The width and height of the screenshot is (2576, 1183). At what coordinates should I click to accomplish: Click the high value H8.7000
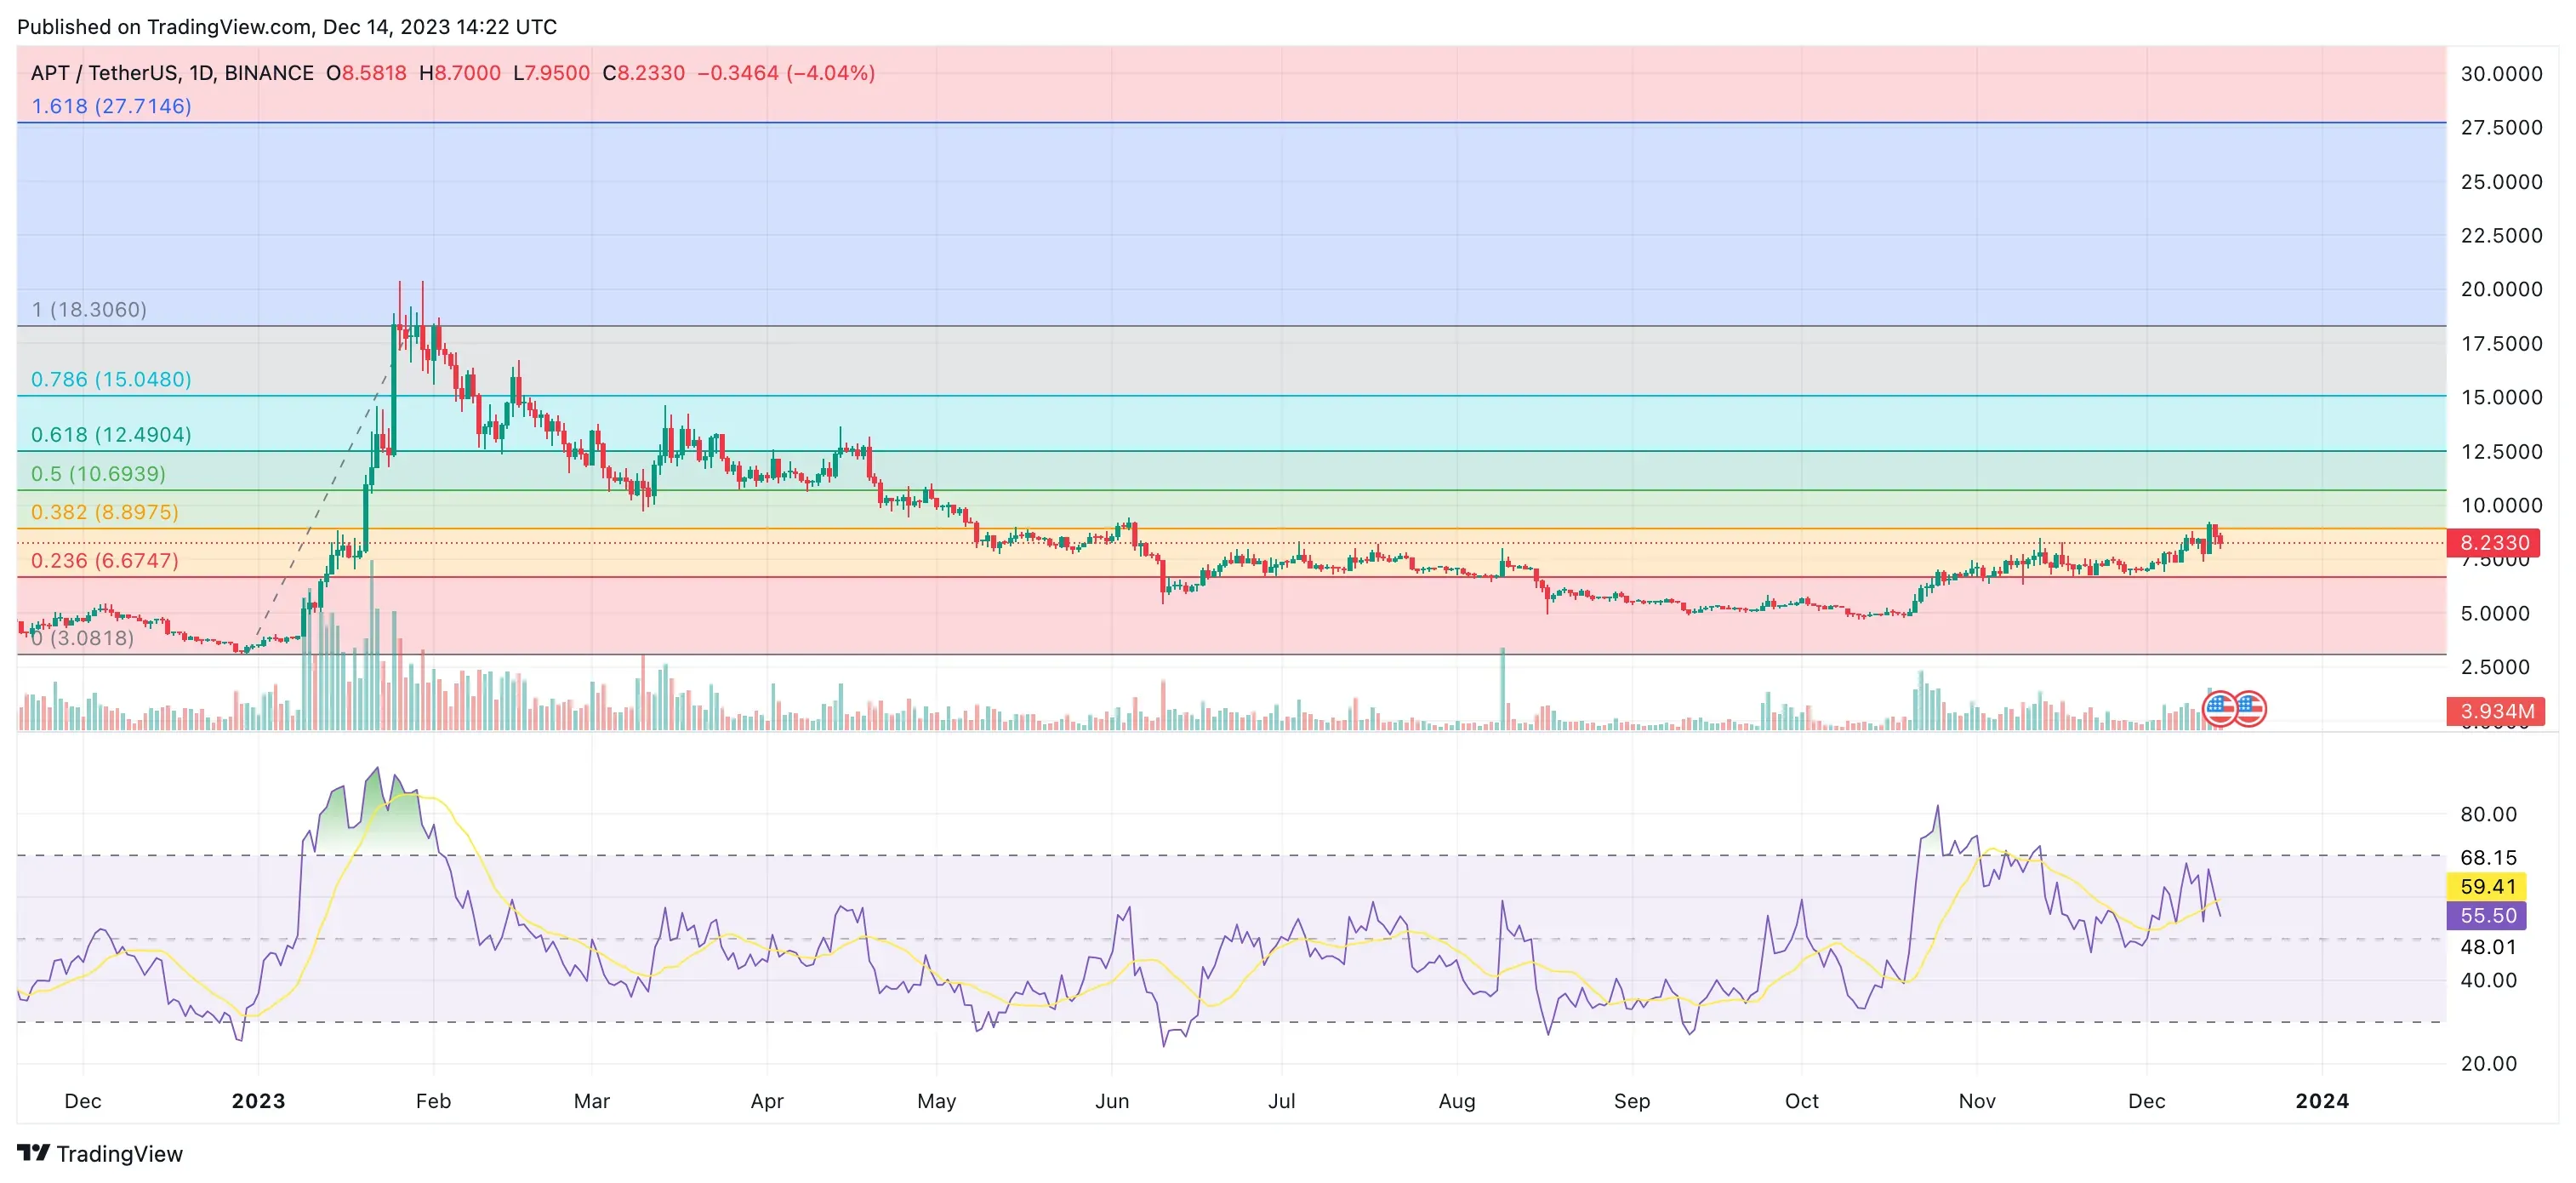pyautogui.click(x=460, y=73)
